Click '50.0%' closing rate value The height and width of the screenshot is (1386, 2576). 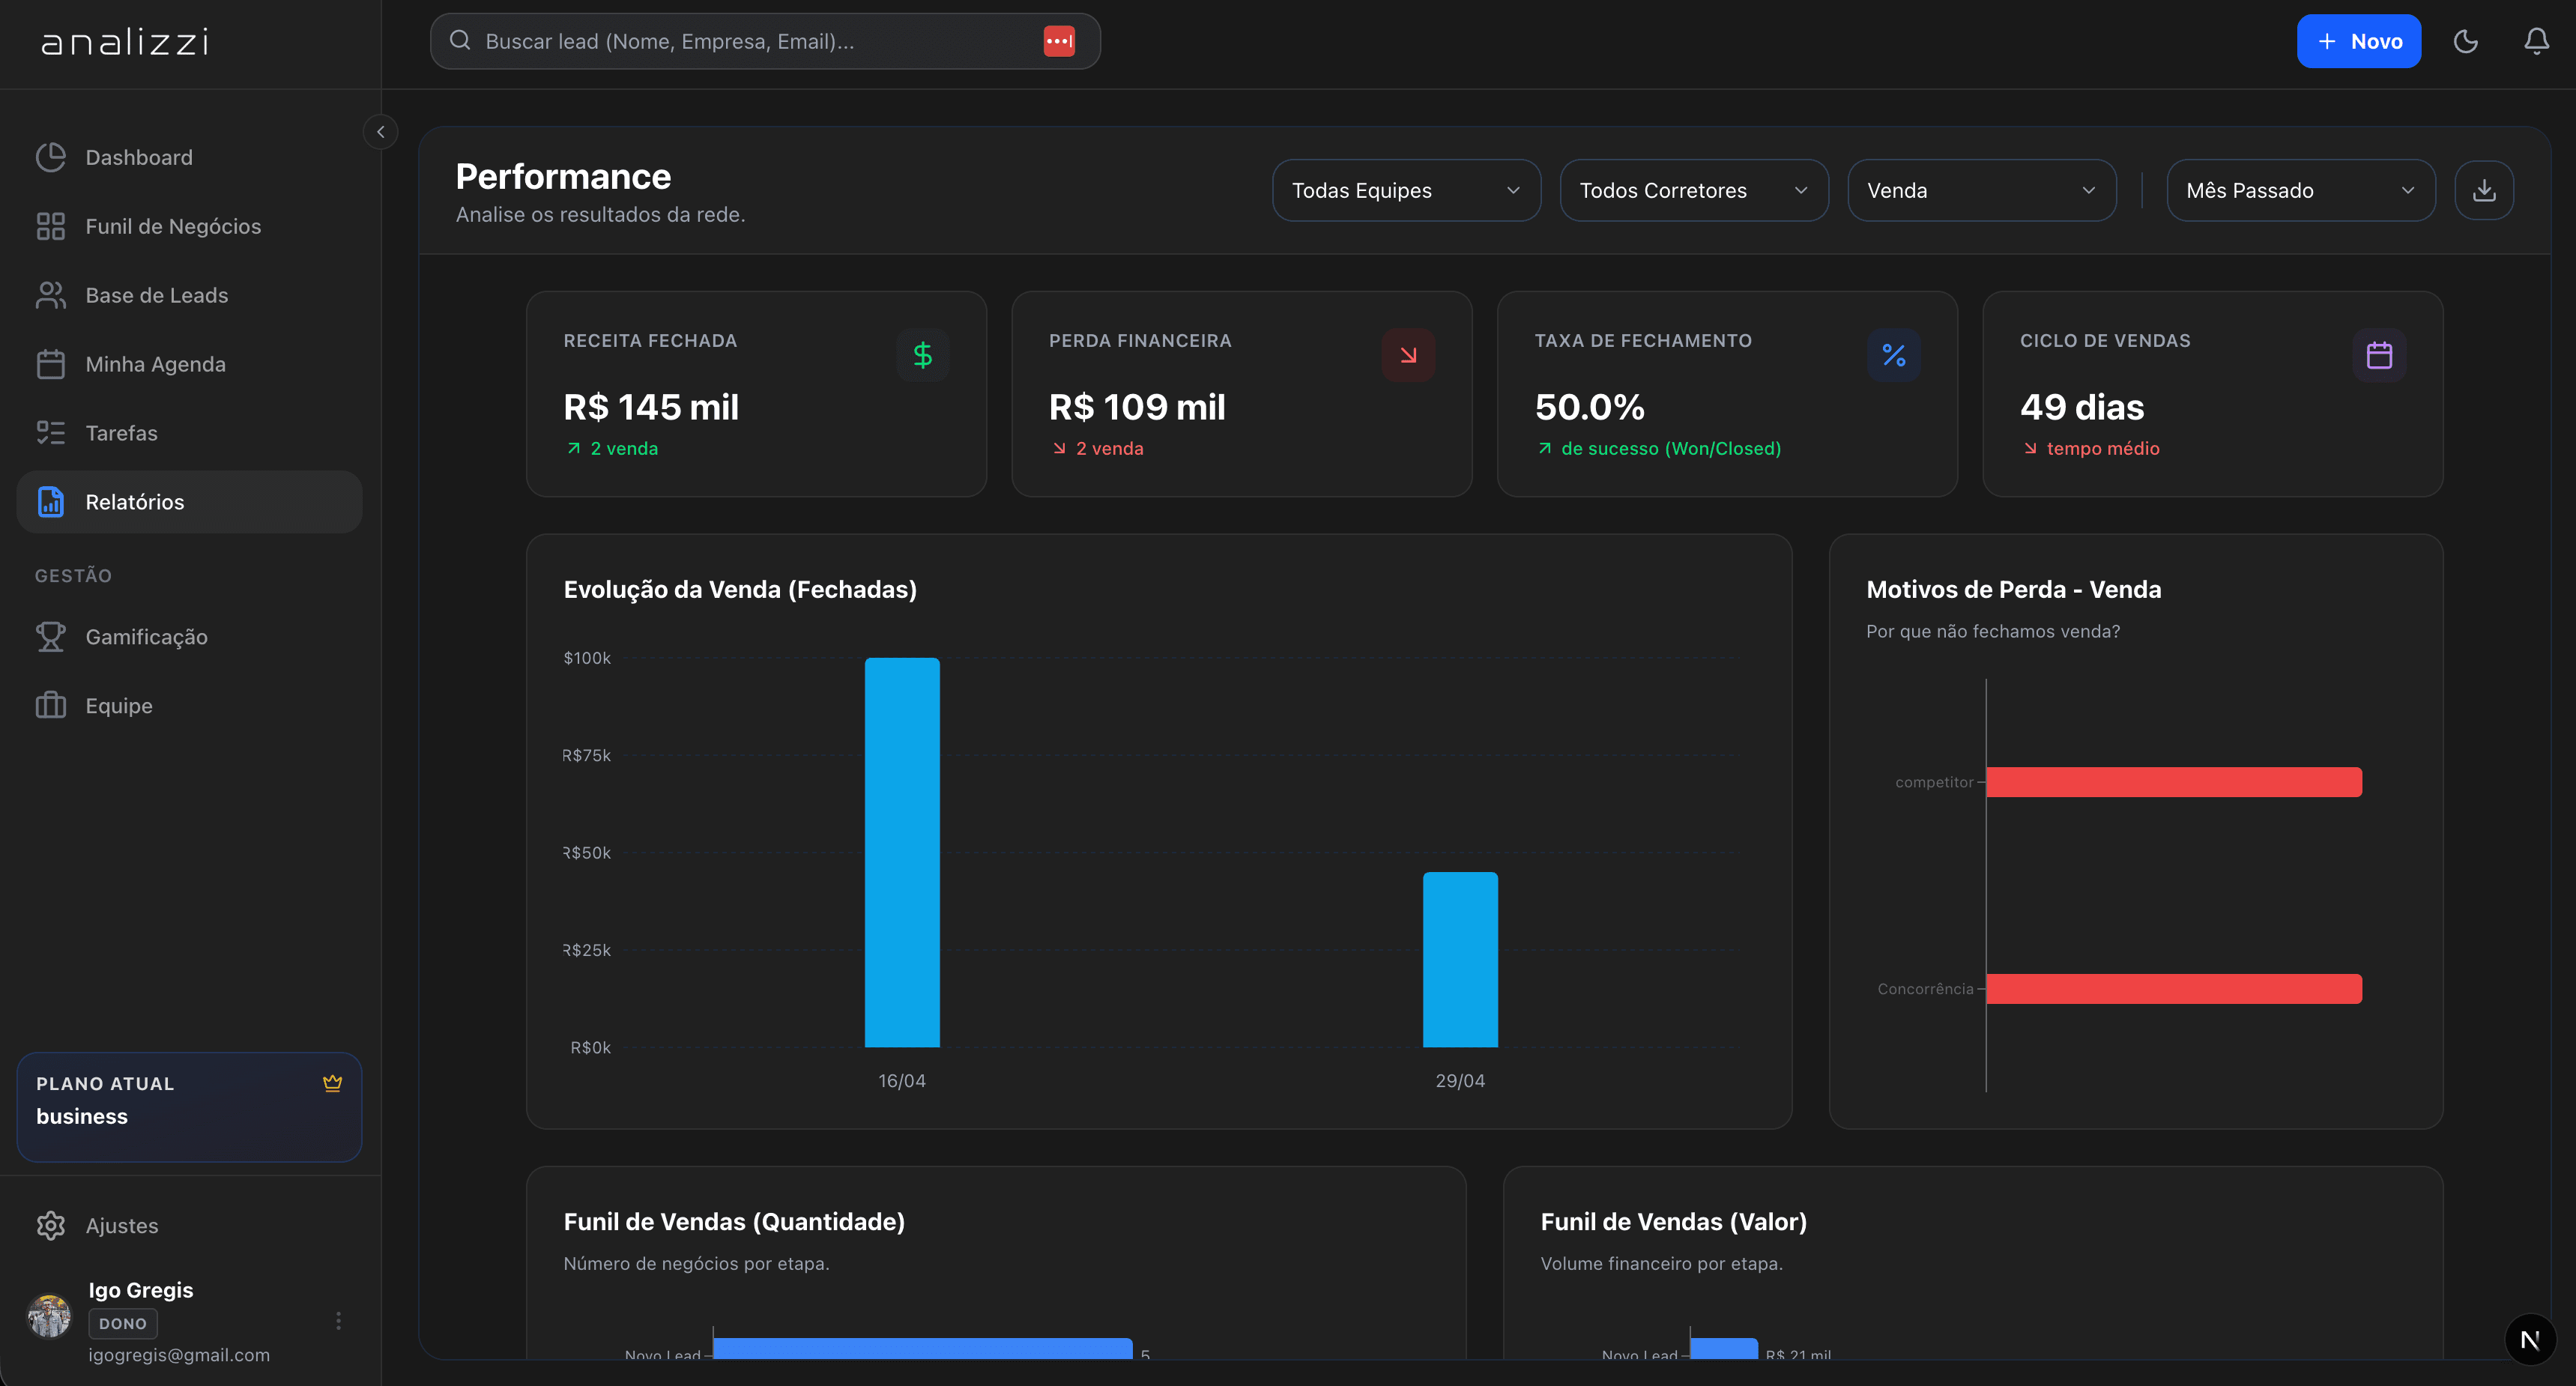coord(1590,407)
